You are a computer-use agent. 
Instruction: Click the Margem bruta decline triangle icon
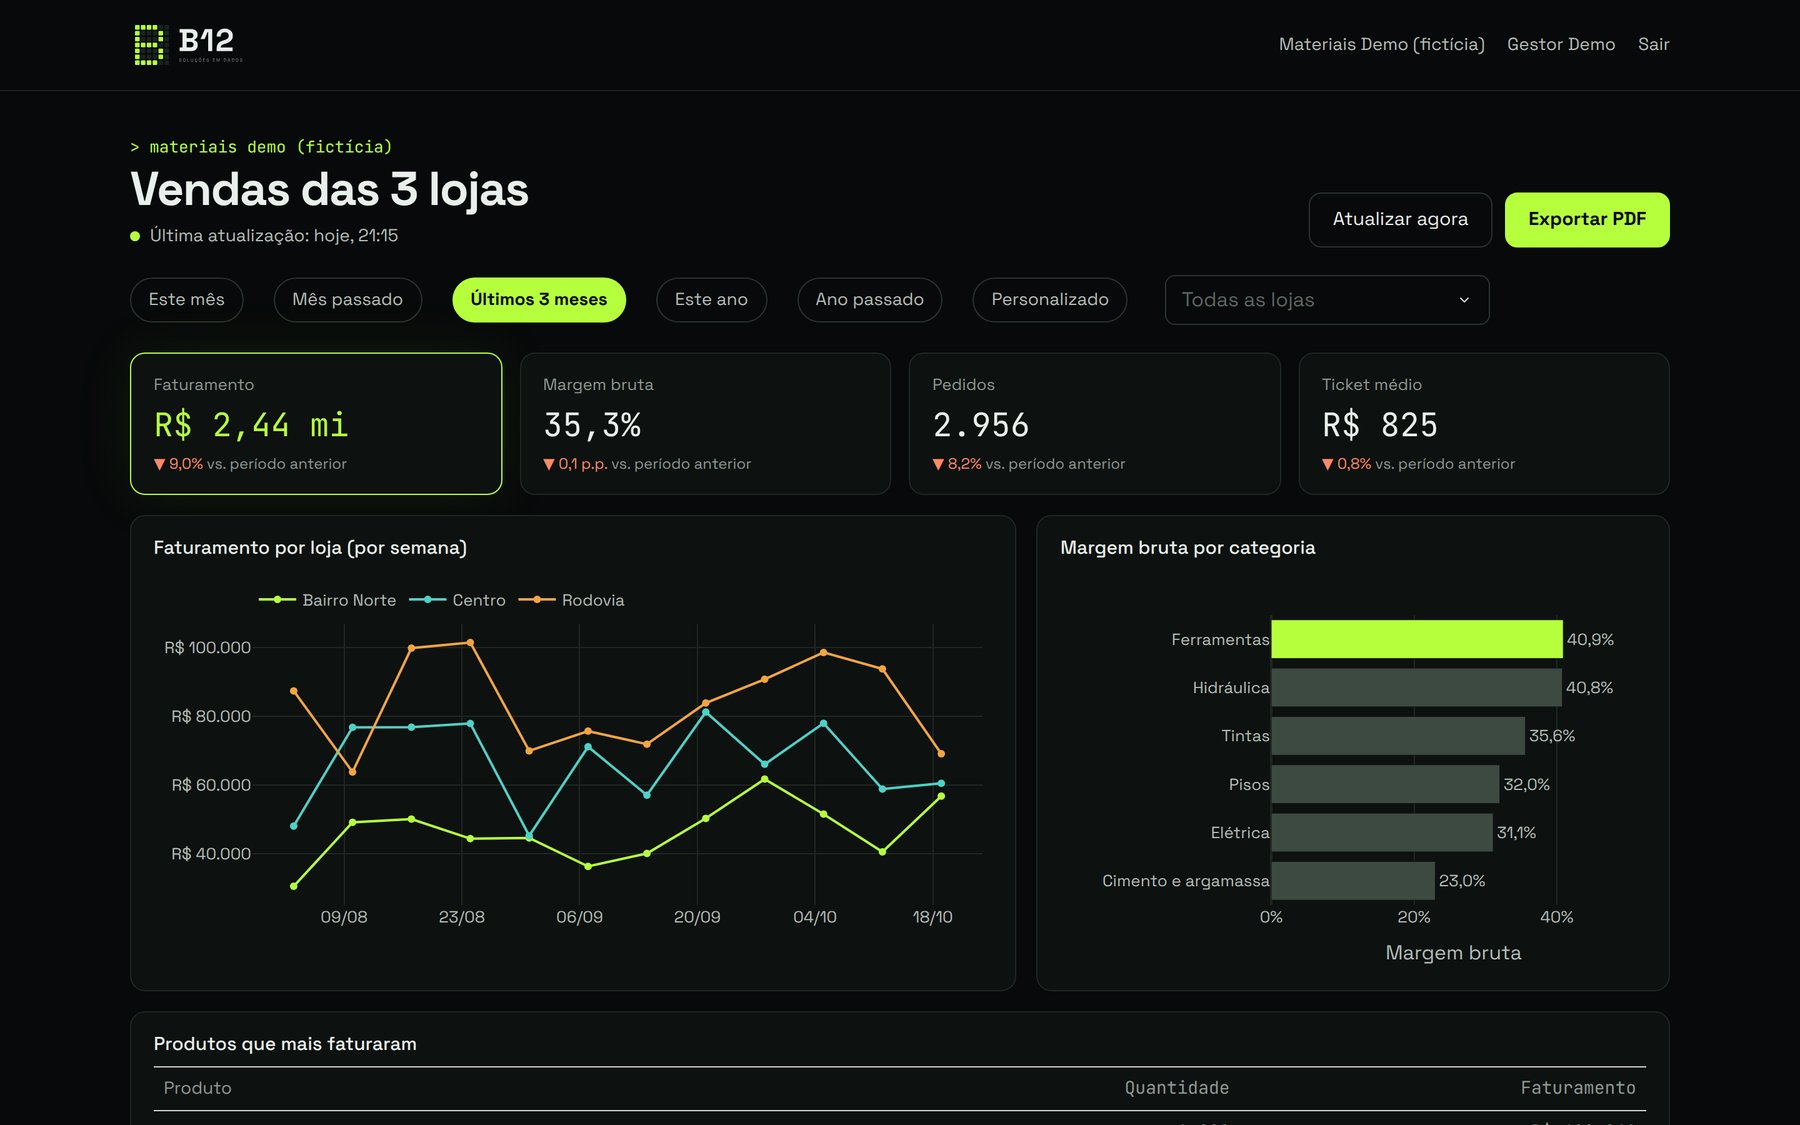[549, 464]
